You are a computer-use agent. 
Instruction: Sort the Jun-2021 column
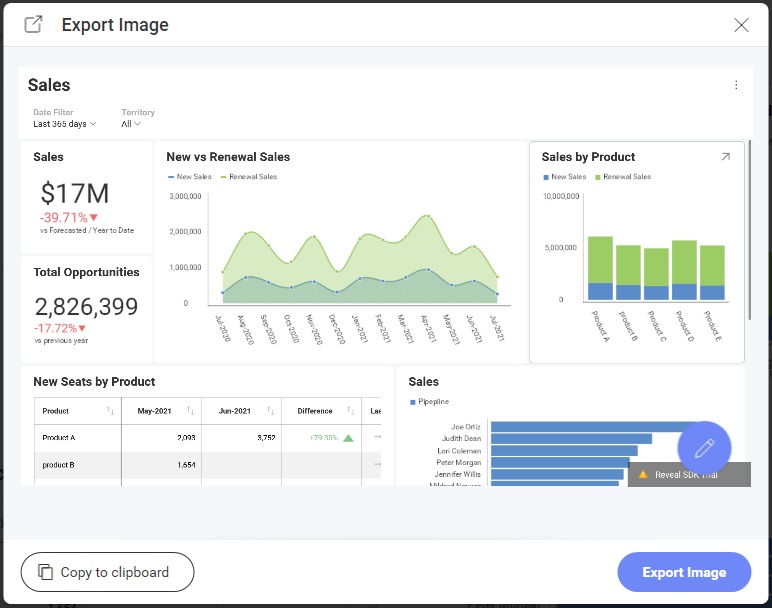270,411
